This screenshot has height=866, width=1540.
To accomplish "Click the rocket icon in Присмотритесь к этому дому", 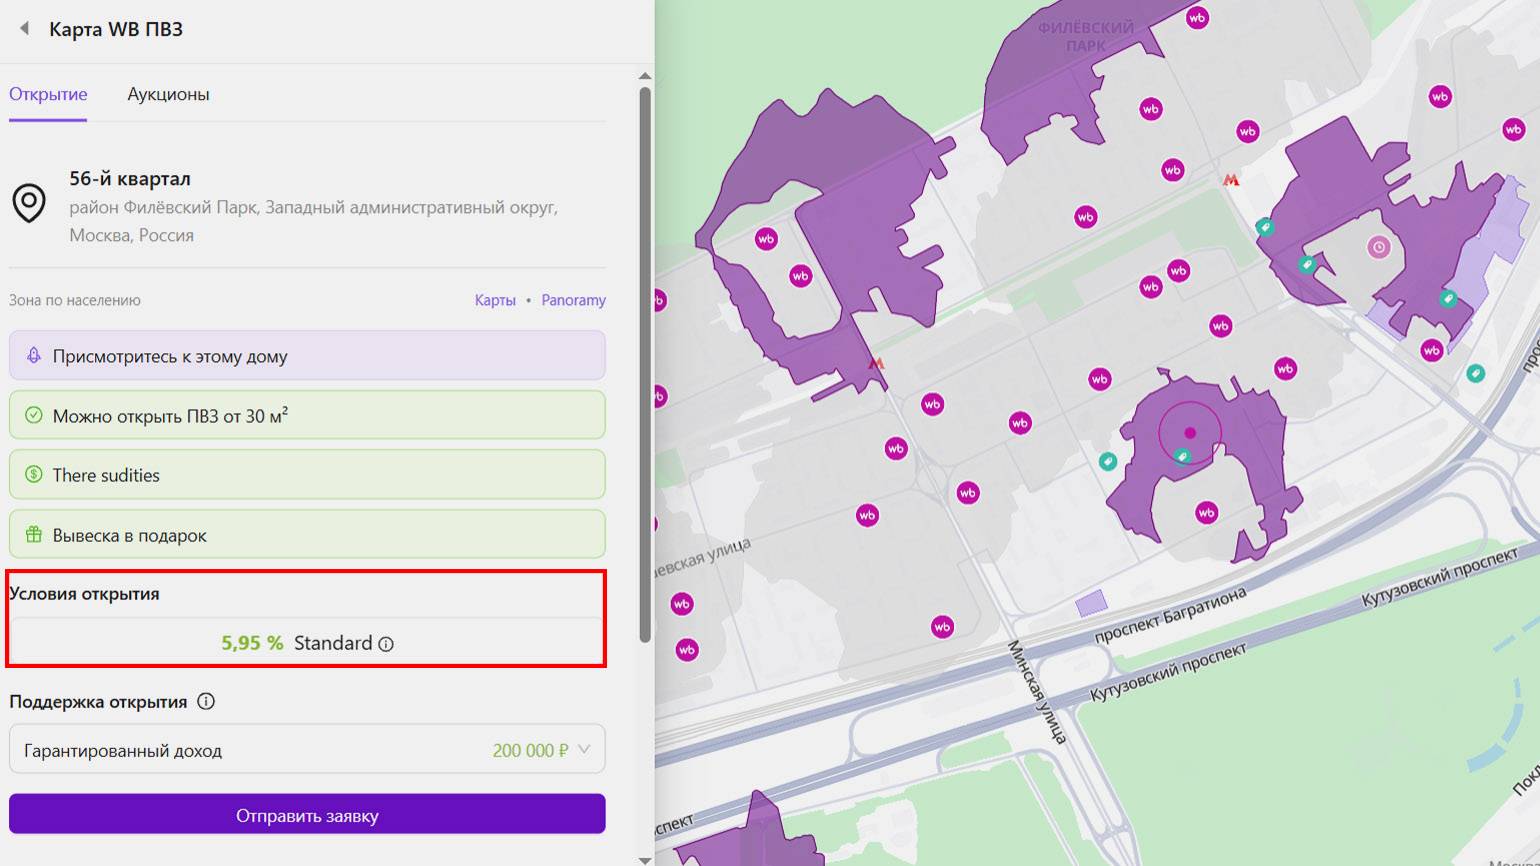I will tap(33, 355).
